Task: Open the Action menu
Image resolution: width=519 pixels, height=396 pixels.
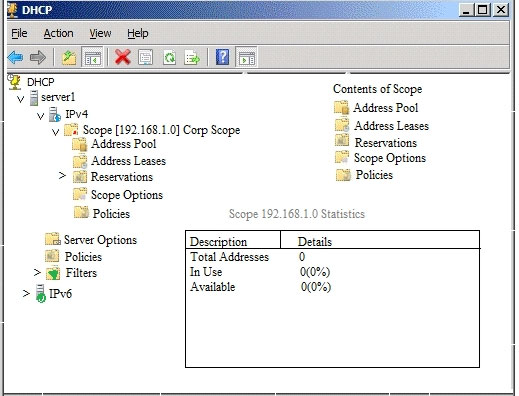Action: click(58, 33)
